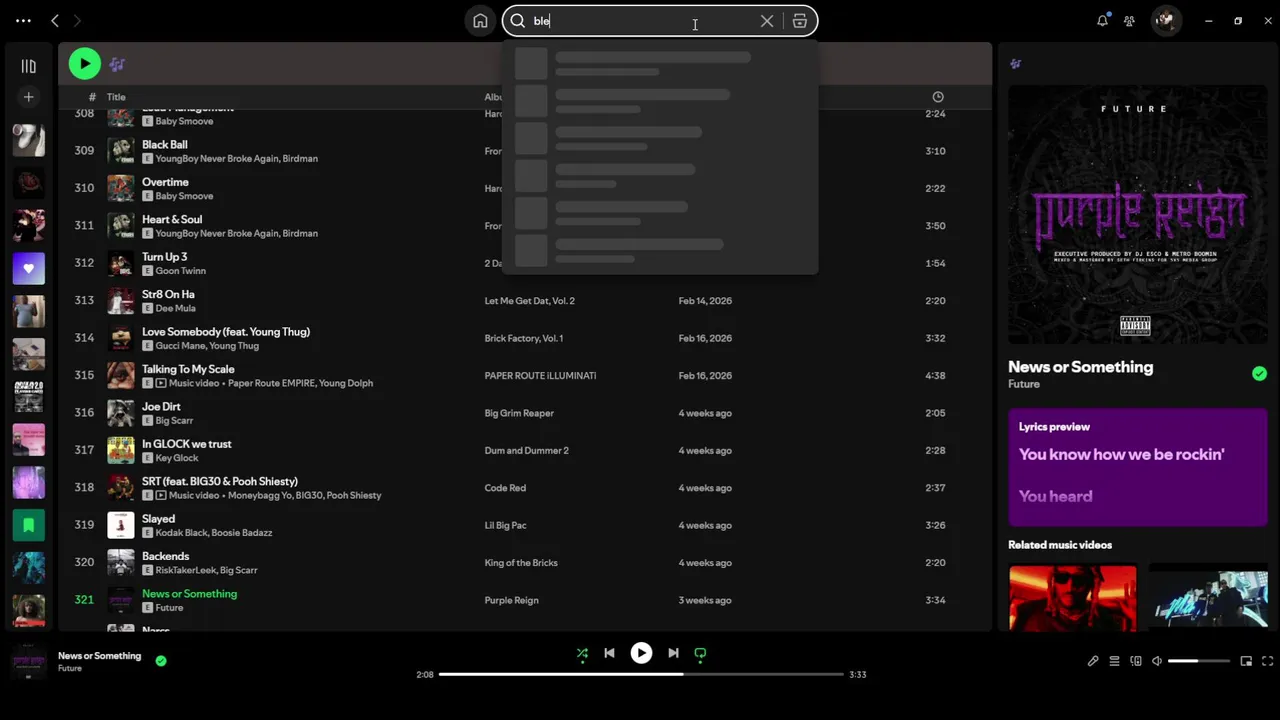The height and width of the screenshot is (720, 1280).
Task: Select the track 'Backends'
Action: 165,556
